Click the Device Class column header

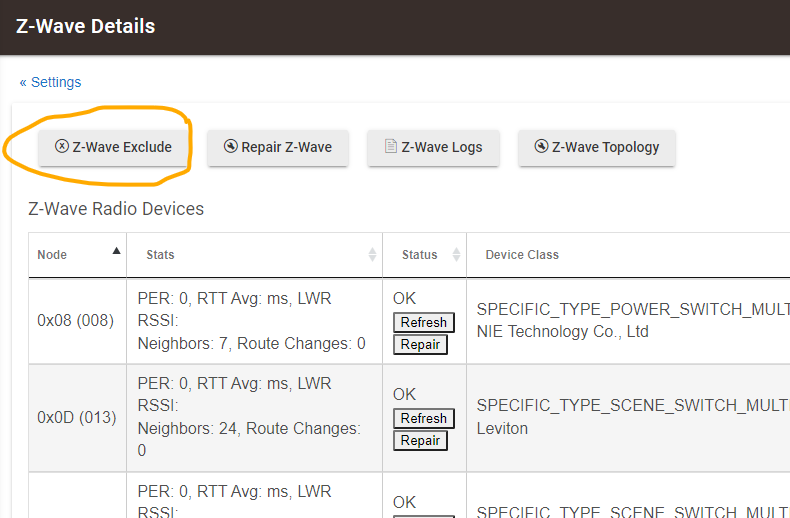[x=522, y=255]
